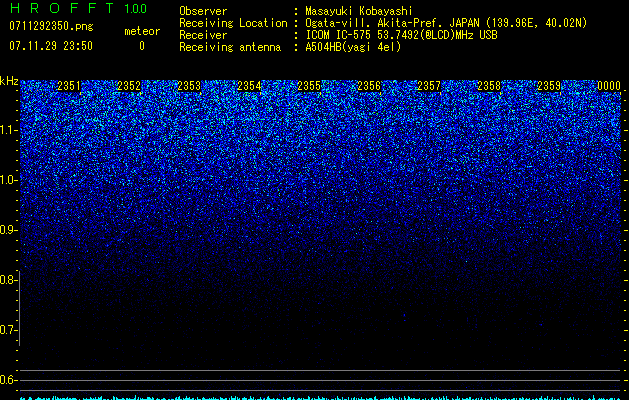Click the Receiving antenna label
This screenshot has height=400, width=629.
tap(230, 47)
